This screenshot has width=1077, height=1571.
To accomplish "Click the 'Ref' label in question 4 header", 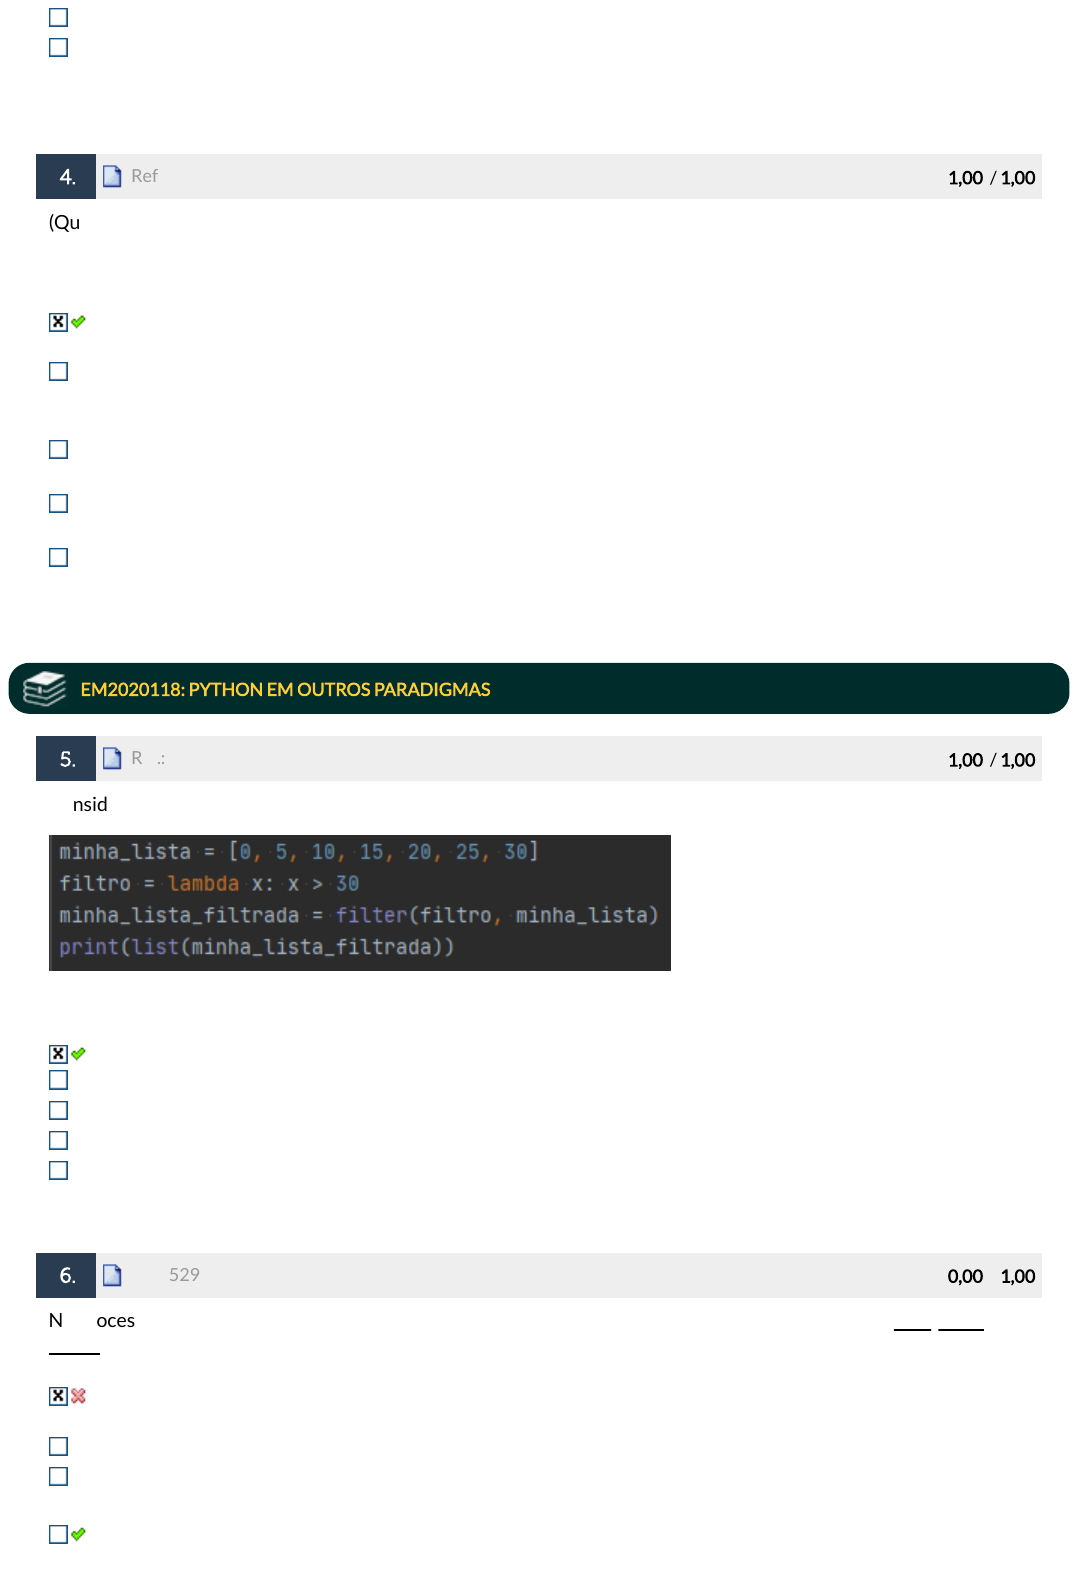I will (144, 177).
